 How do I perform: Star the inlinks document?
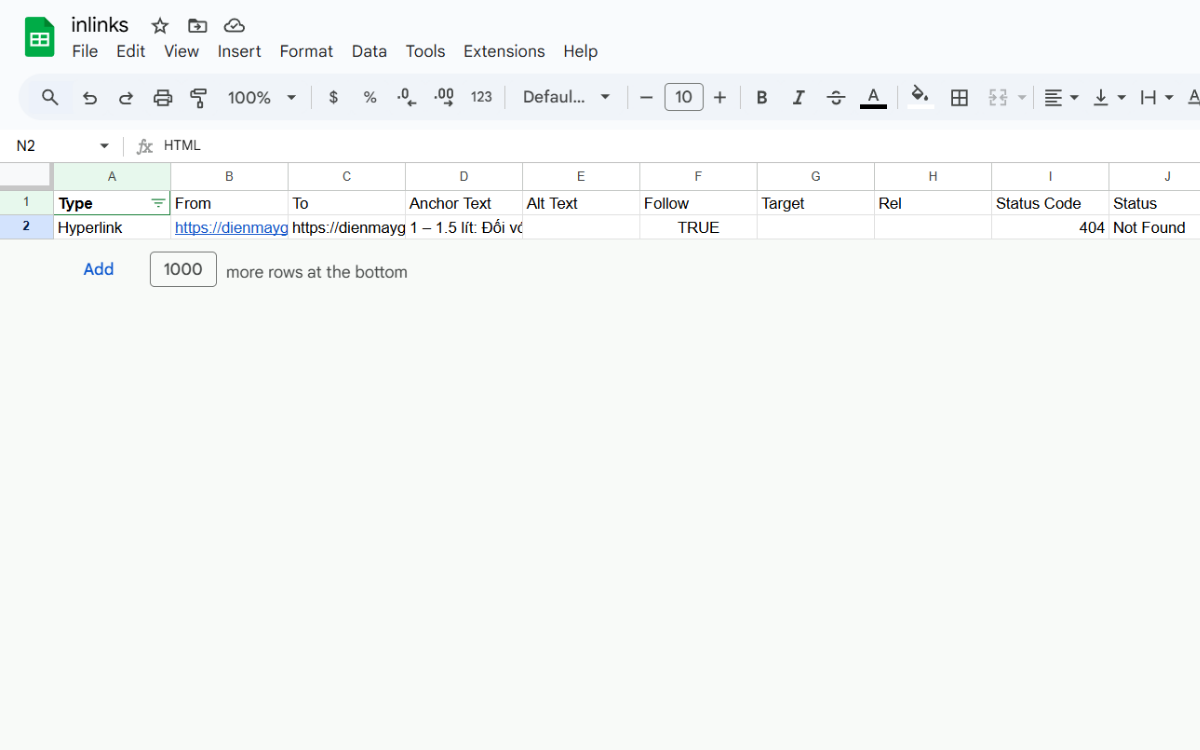[160, 26]
